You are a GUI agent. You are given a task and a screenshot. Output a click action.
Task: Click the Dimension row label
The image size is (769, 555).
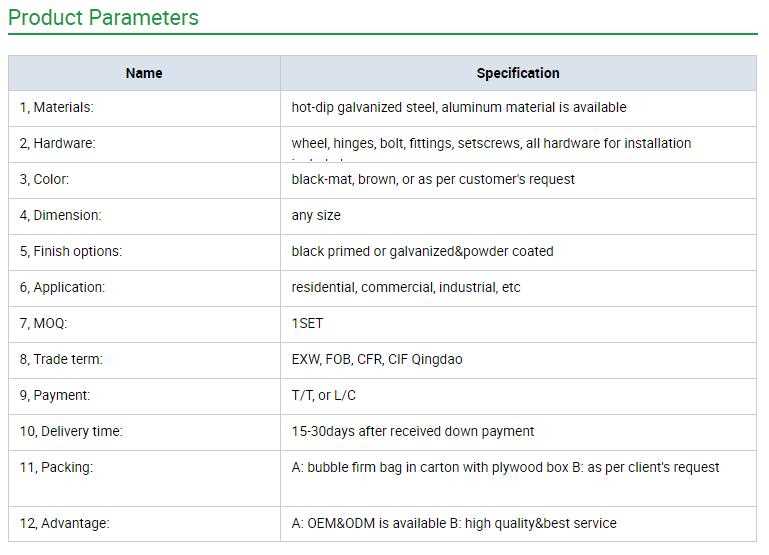tap(60, 216)
